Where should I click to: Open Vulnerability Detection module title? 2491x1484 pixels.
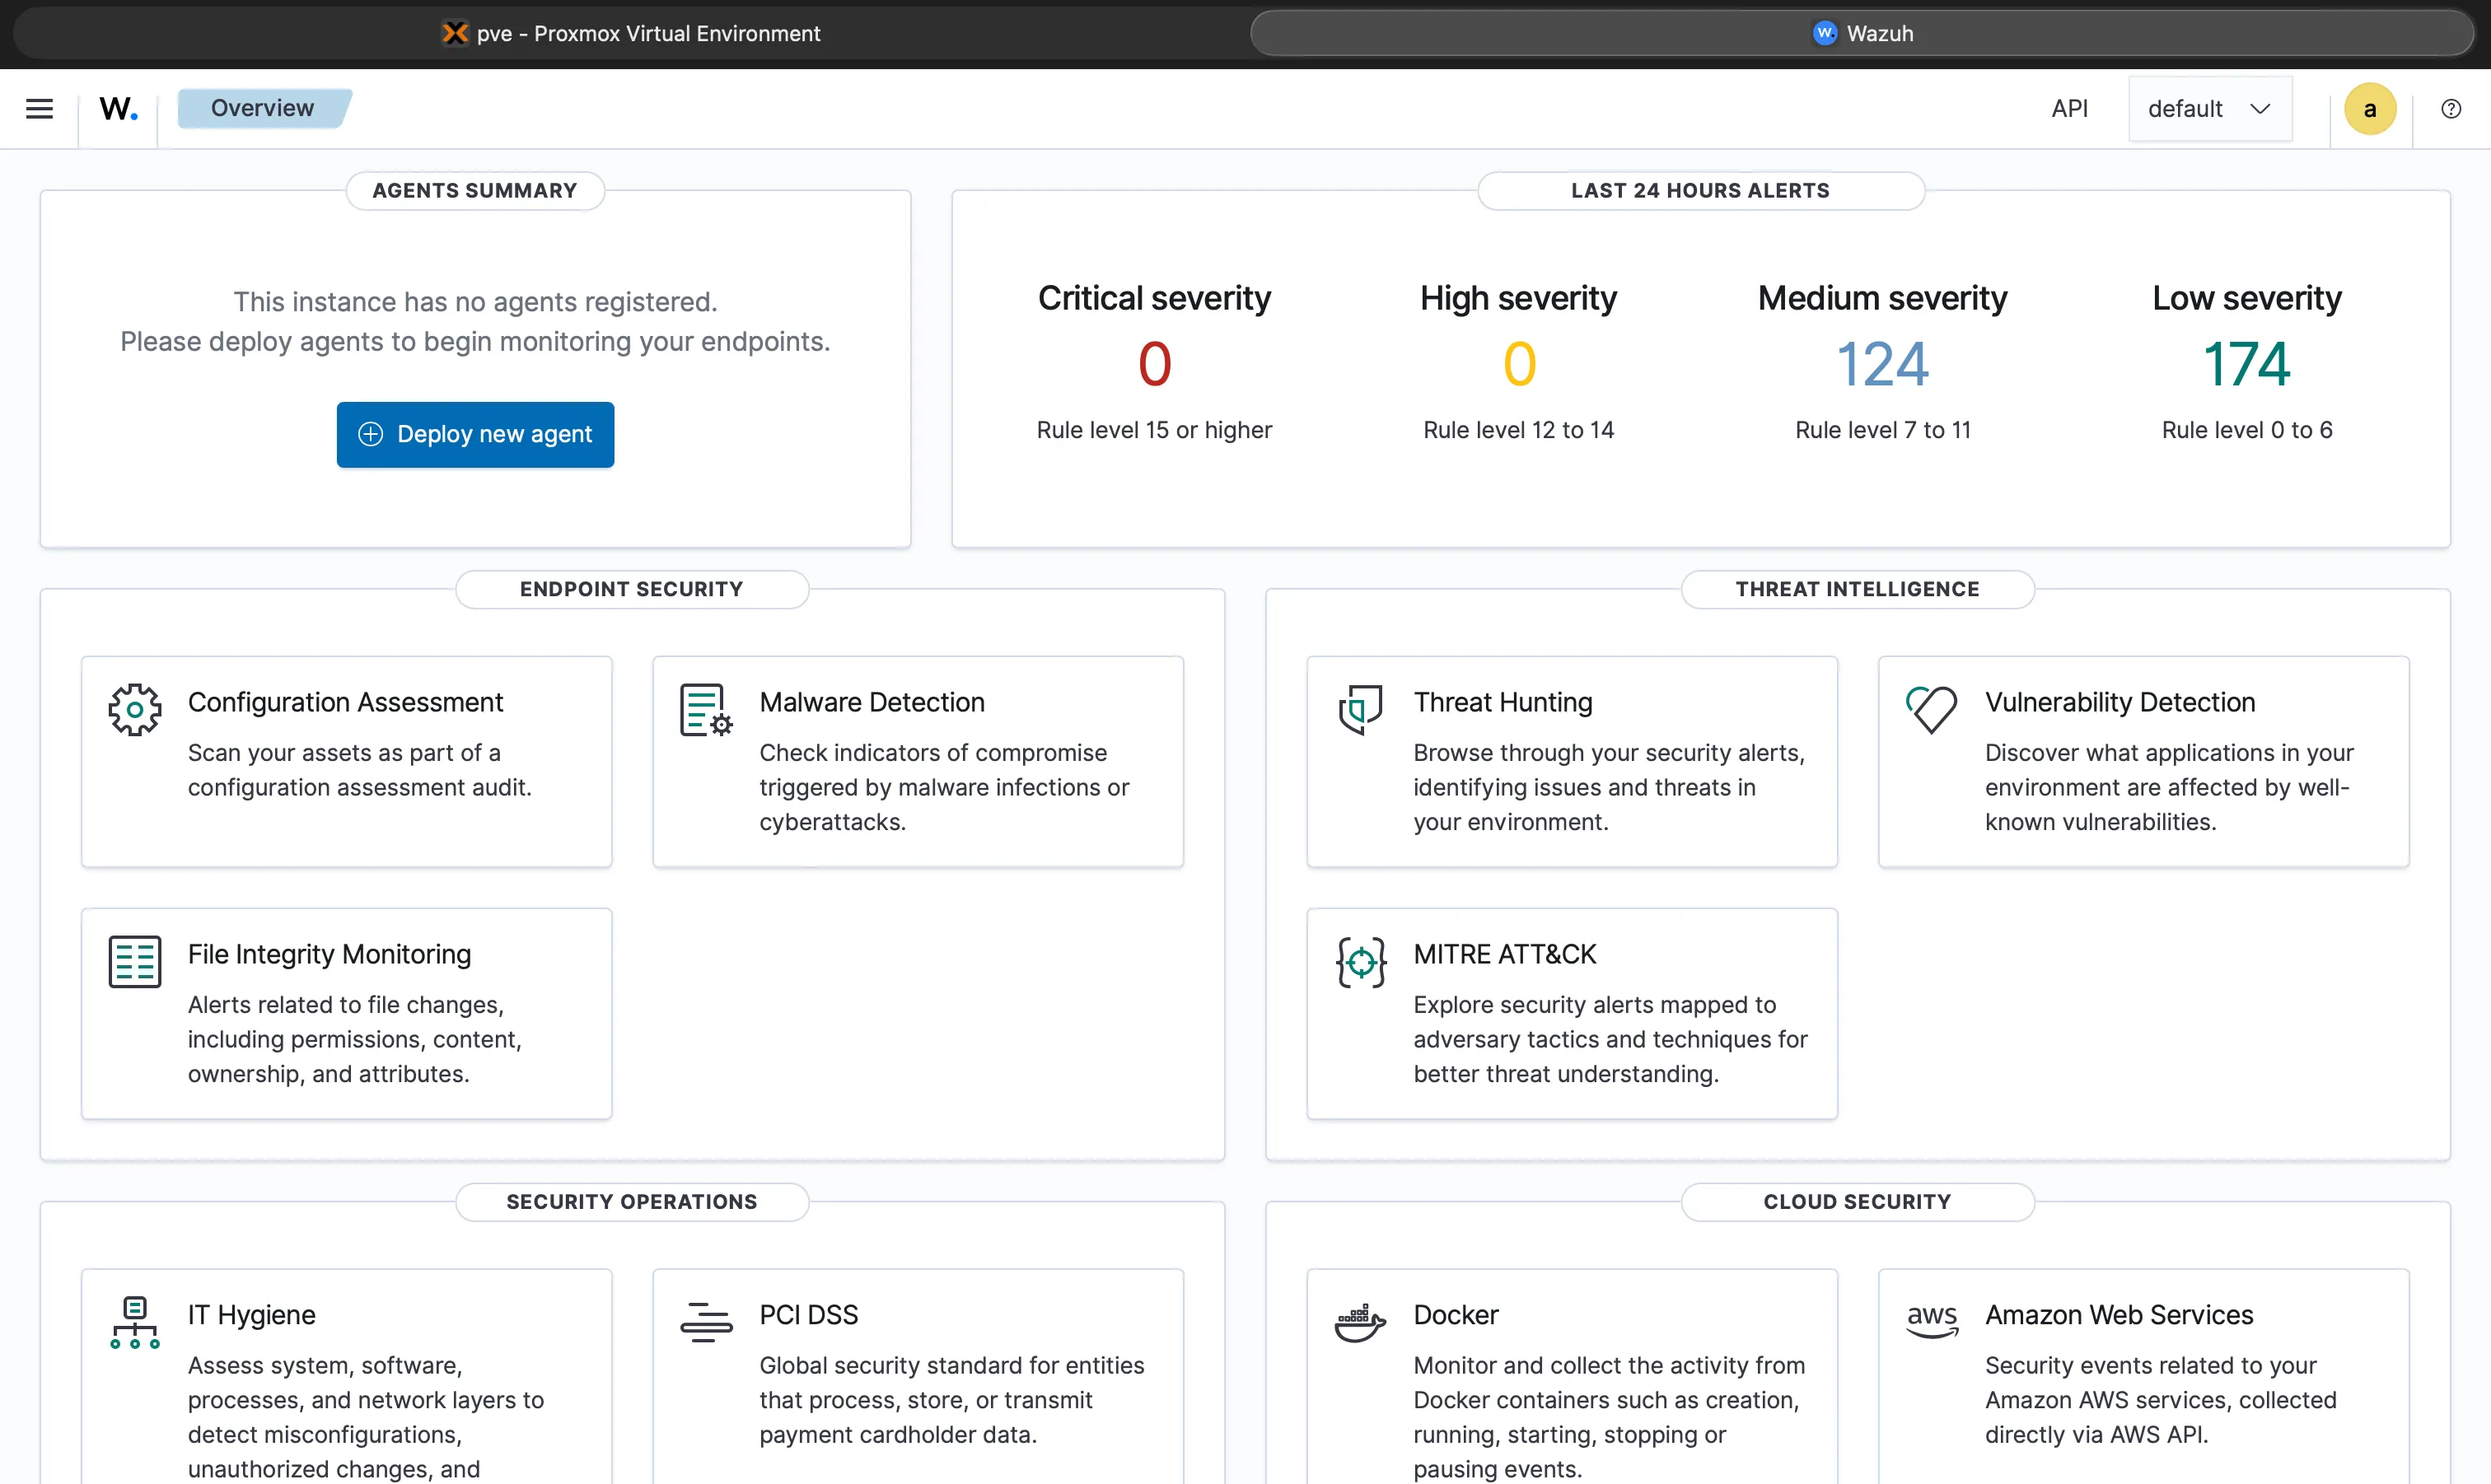[2119, 702]
